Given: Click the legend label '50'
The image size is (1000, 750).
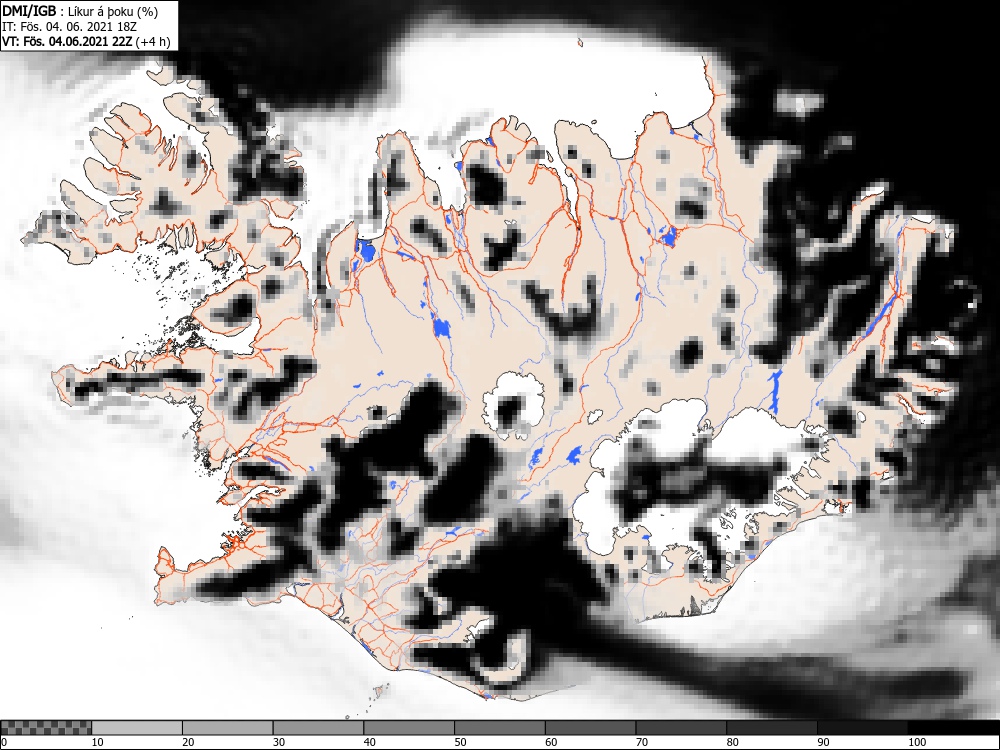Looking at the screenshot, I should tap(460, 742).
